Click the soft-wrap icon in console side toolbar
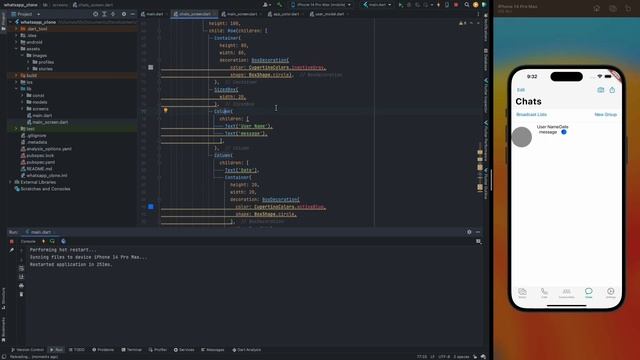This screenshot has height=360, width=640. [21, 269]
